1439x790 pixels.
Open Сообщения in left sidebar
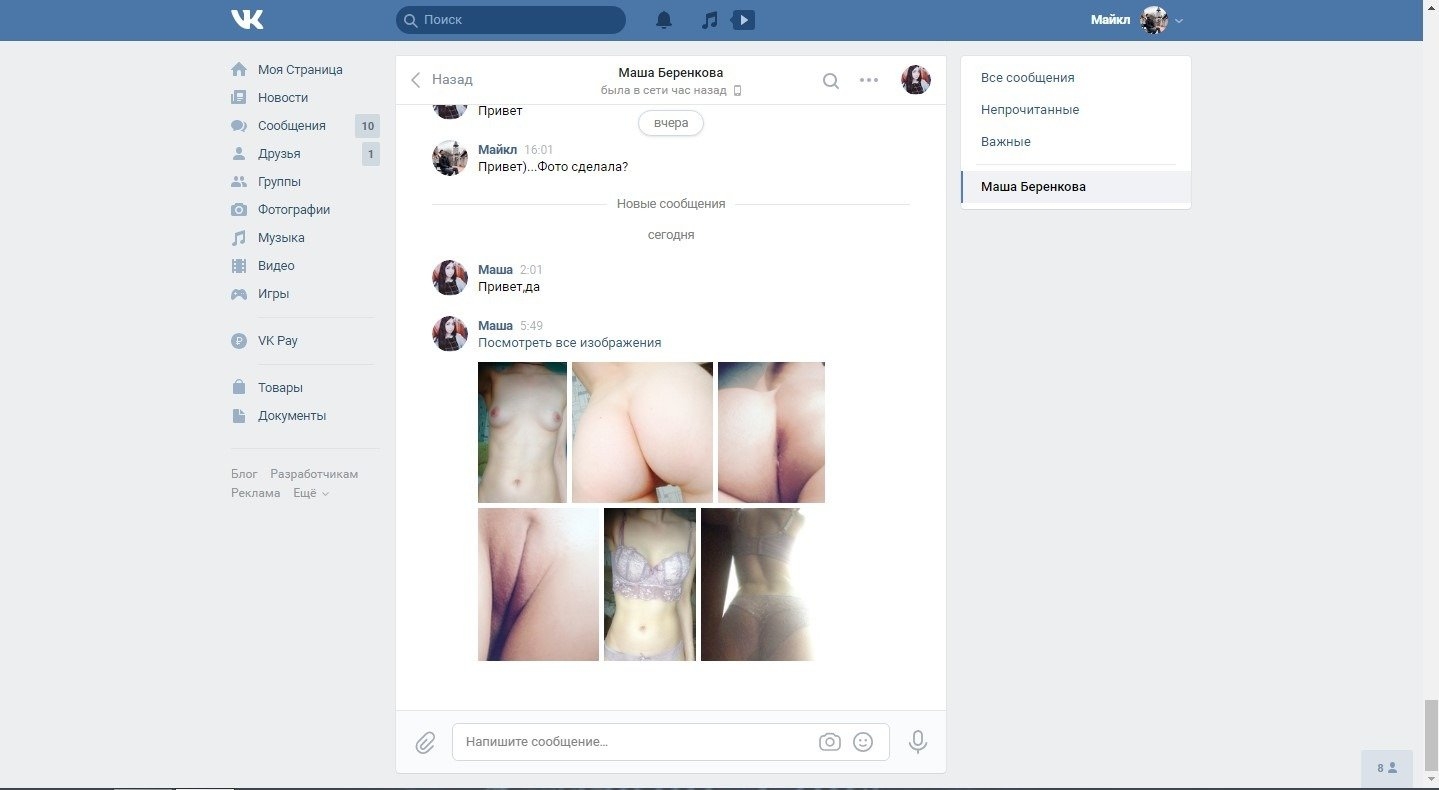pyautogui.click(x=291, y=126)
